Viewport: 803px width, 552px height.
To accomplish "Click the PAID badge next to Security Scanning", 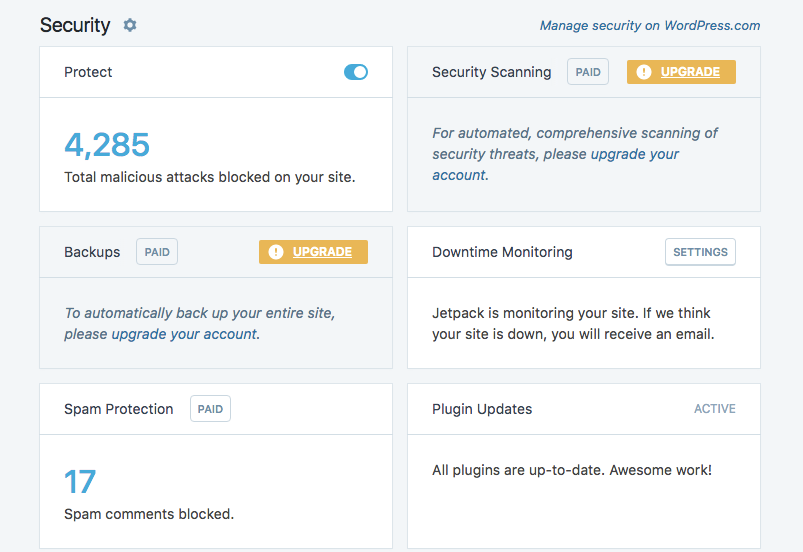I will 588,72.
